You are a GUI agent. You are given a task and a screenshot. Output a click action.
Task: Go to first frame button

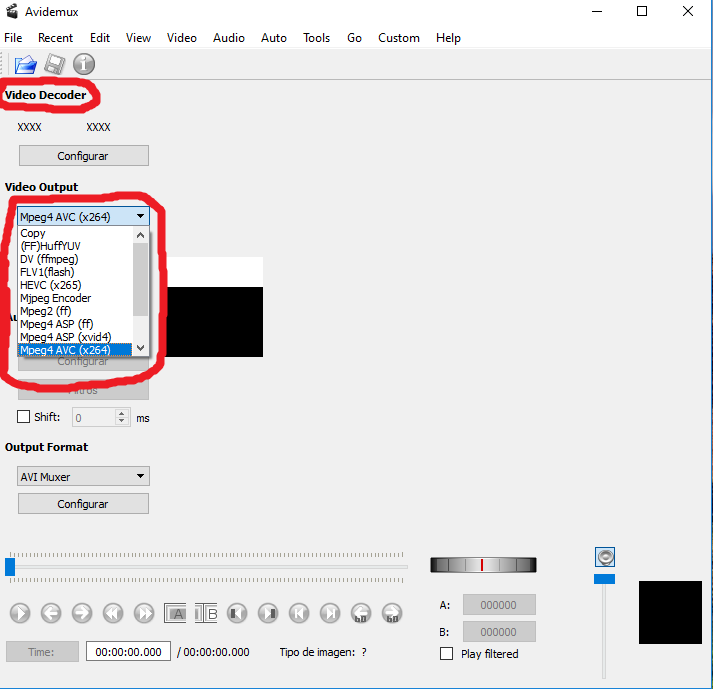click(x=299, y=613)
